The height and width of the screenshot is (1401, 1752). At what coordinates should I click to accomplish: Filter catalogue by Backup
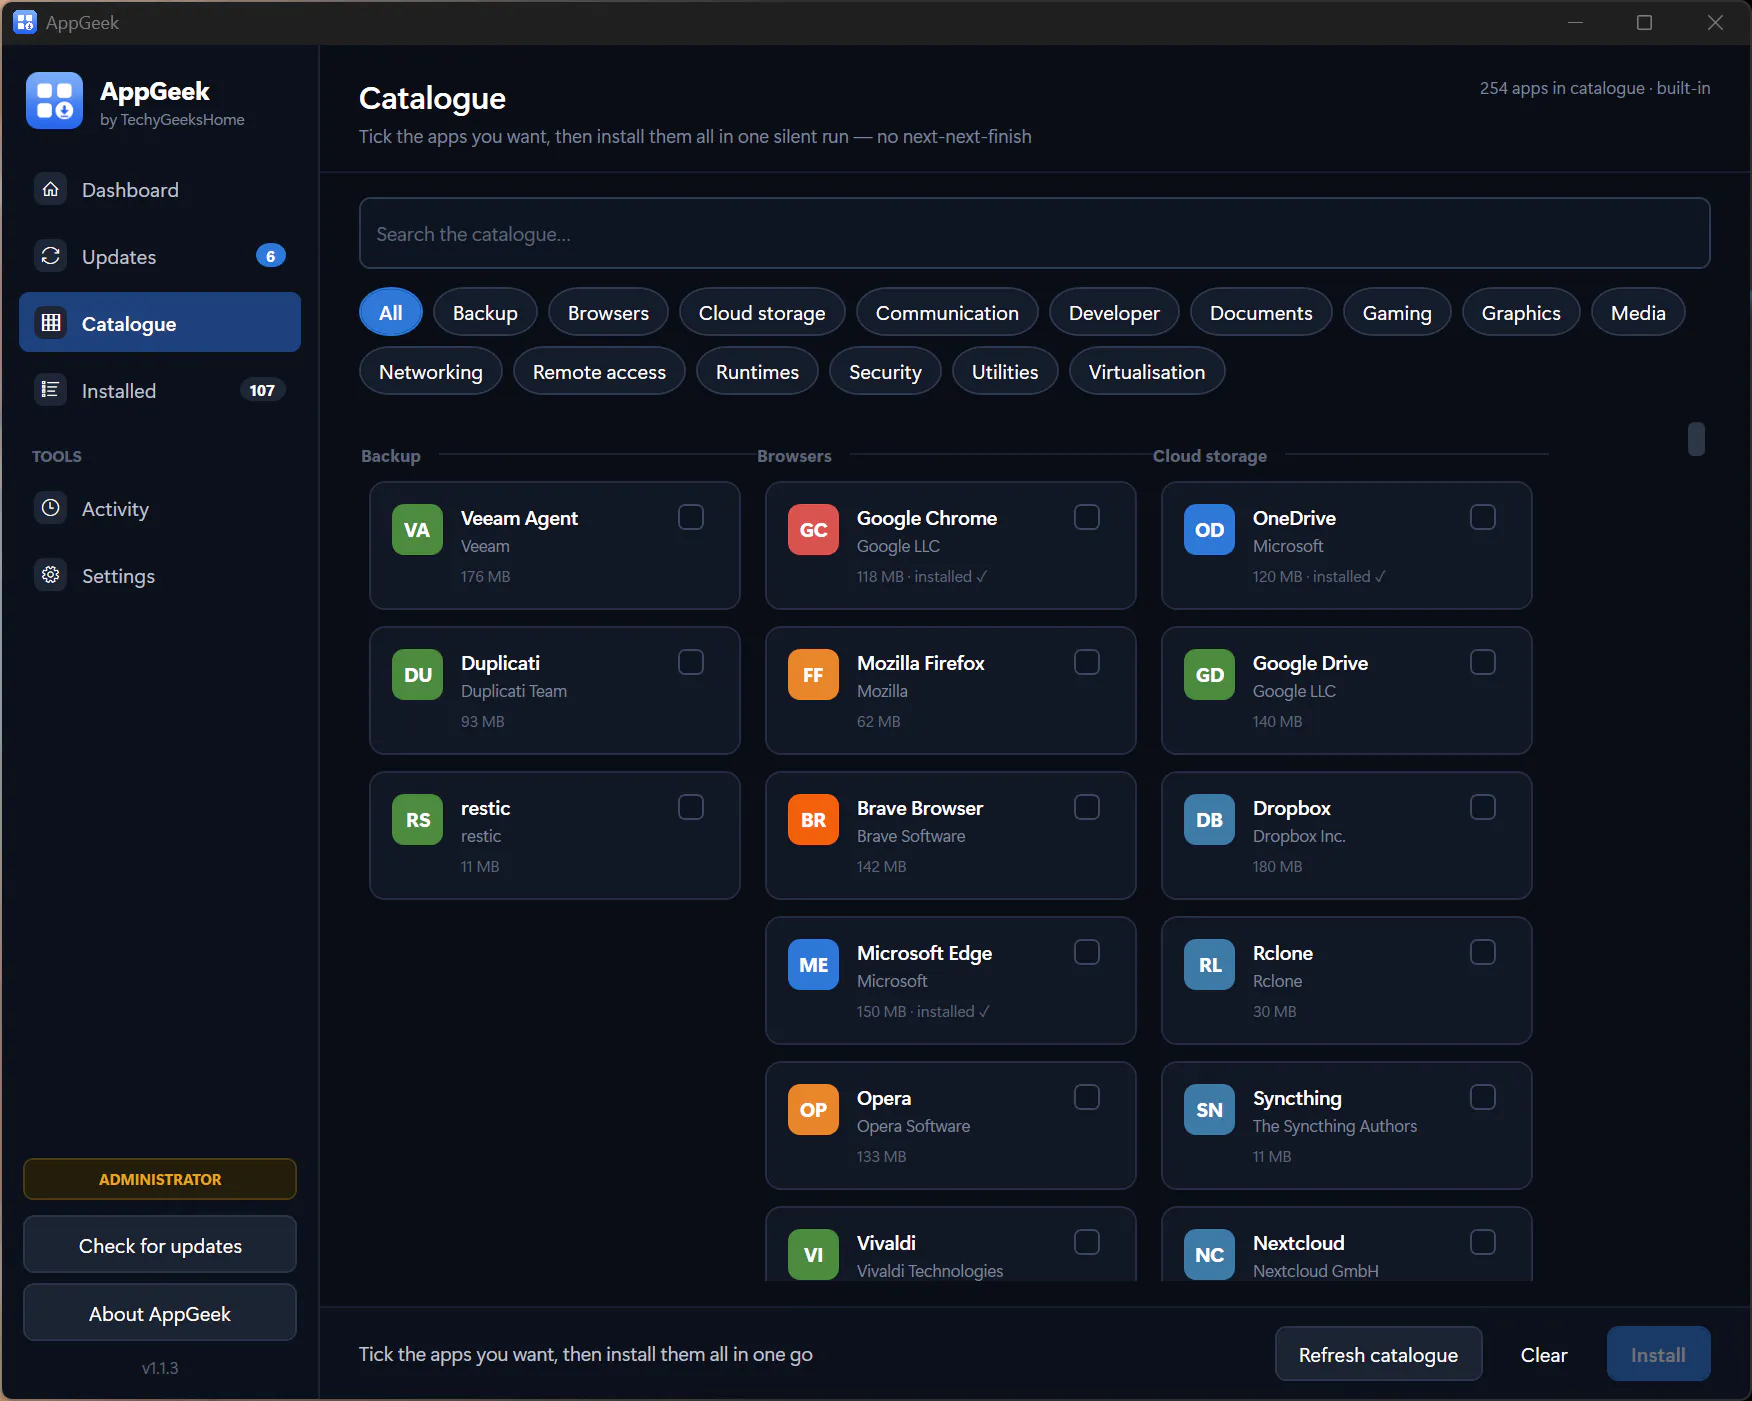click(485, 312)
